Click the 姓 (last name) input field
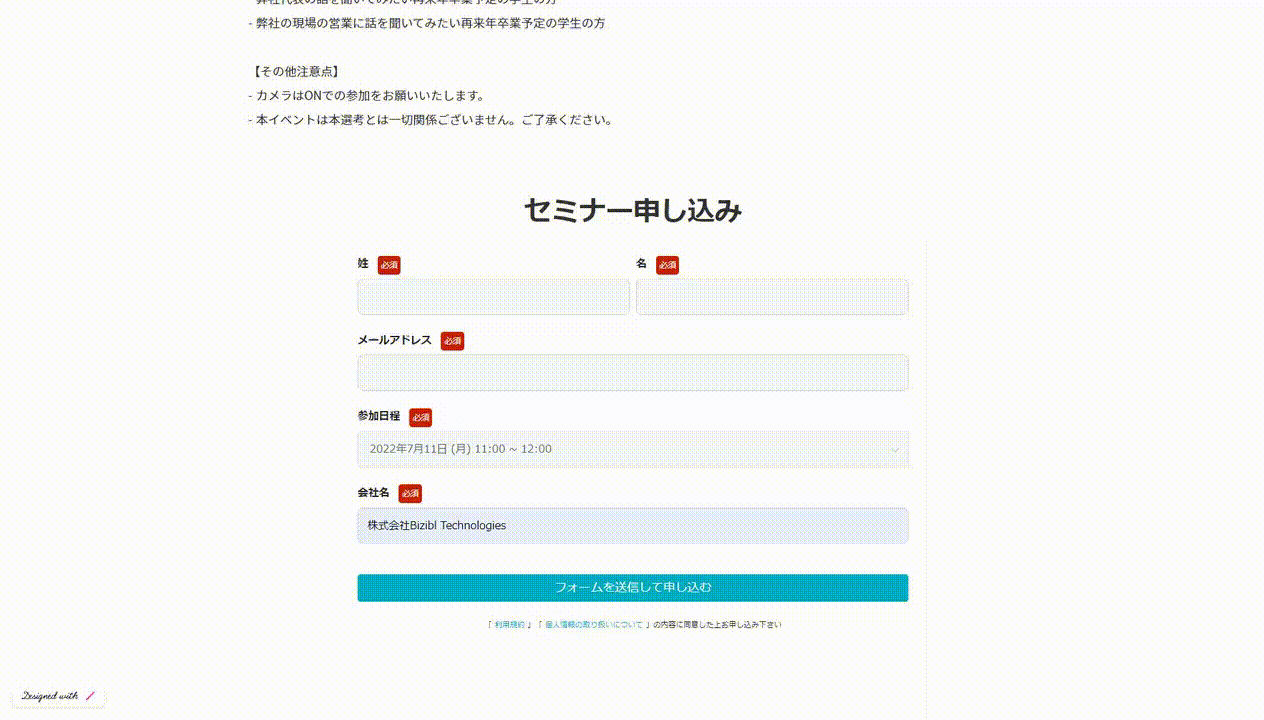This screenshot has width=1264, height=720. coord(493,297)
